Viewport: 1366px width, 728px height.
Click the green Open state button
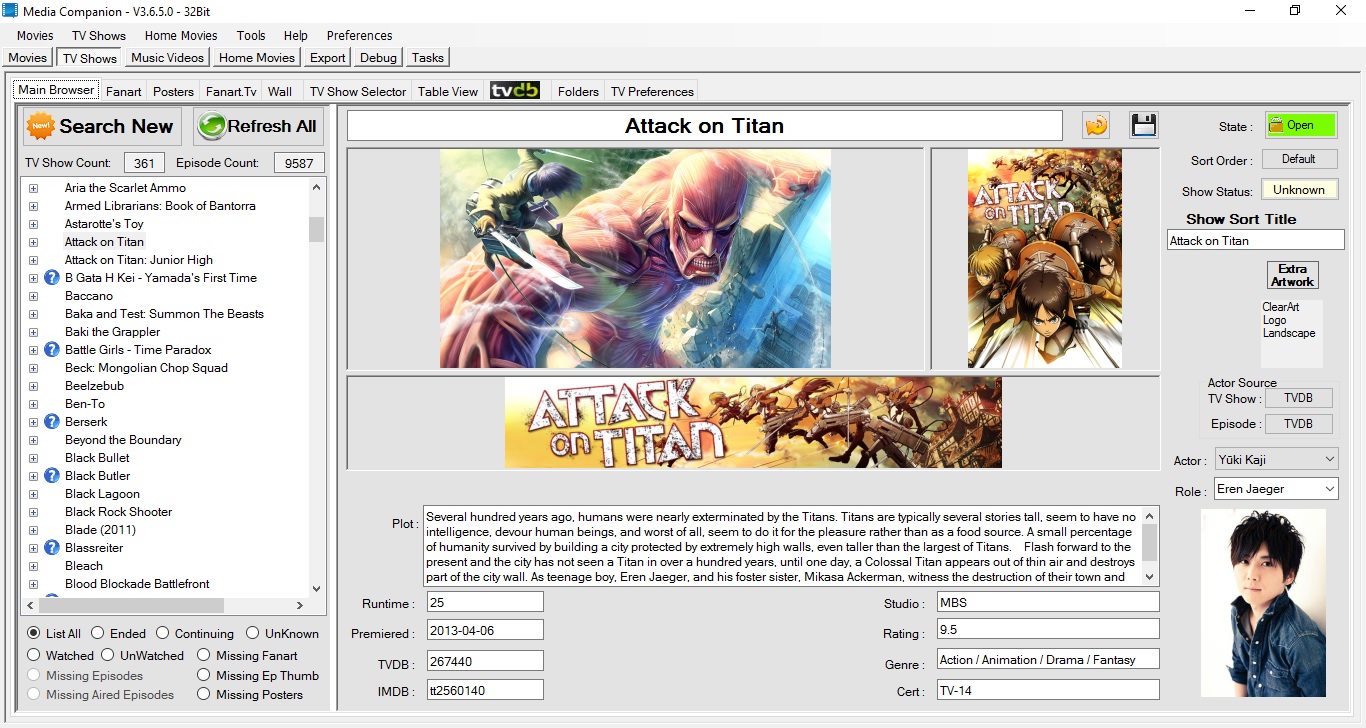pos(1300,125)
